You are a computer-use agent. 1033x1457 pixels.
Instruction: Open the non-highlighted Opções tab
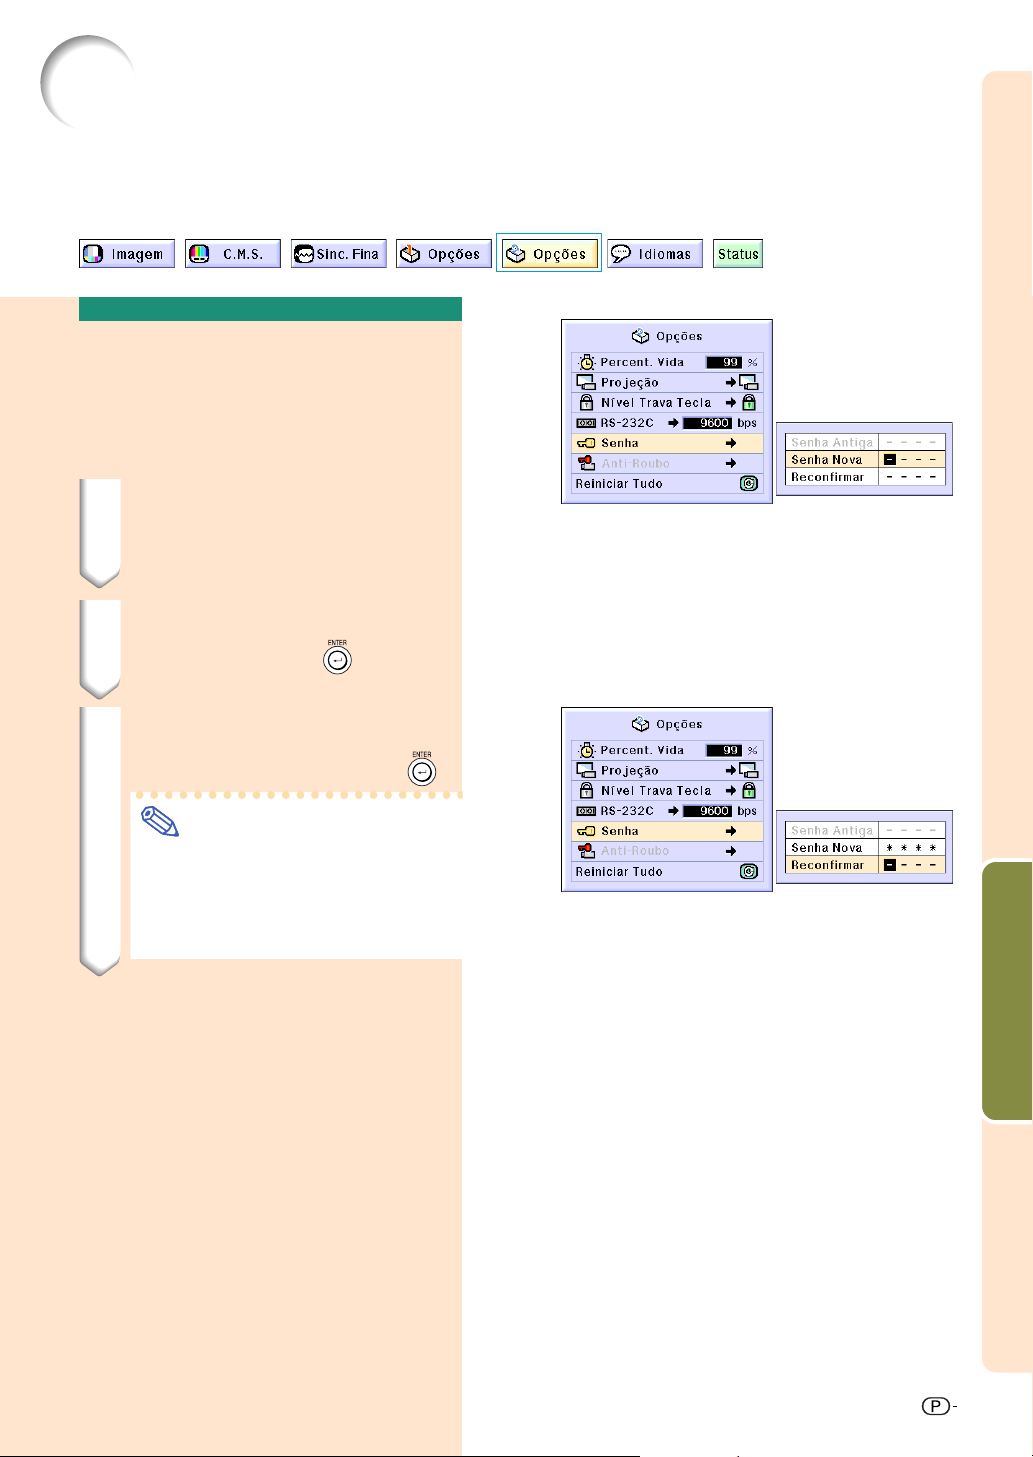pos(444,254)
